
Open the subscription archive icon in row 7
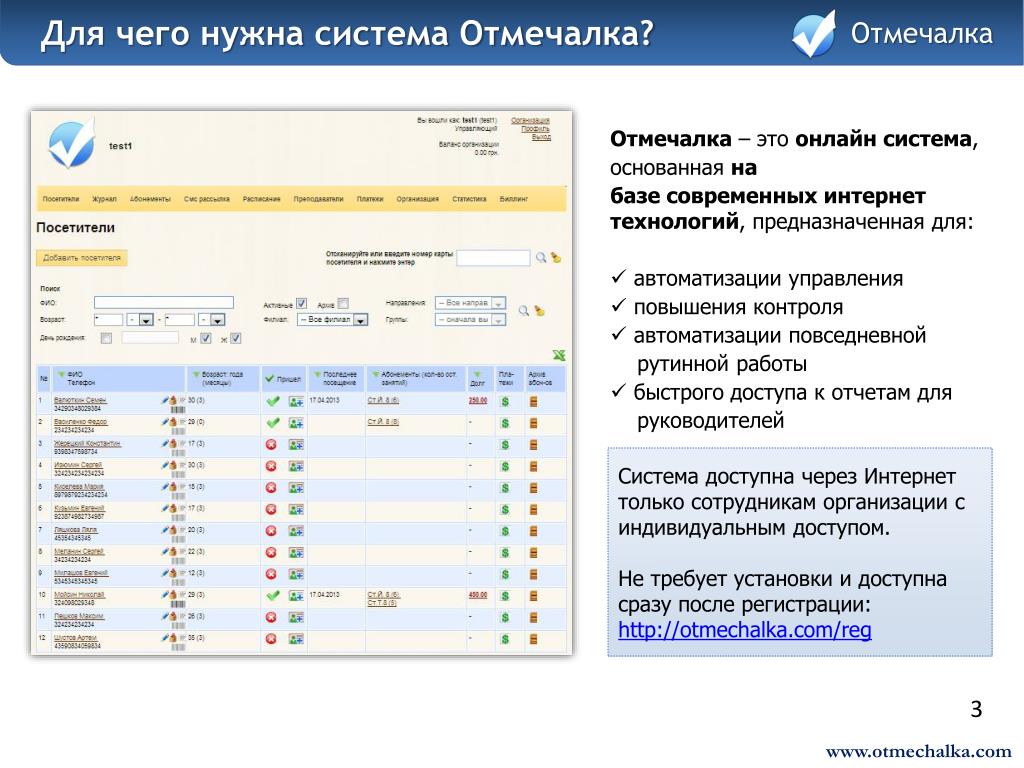click(533, 531)
